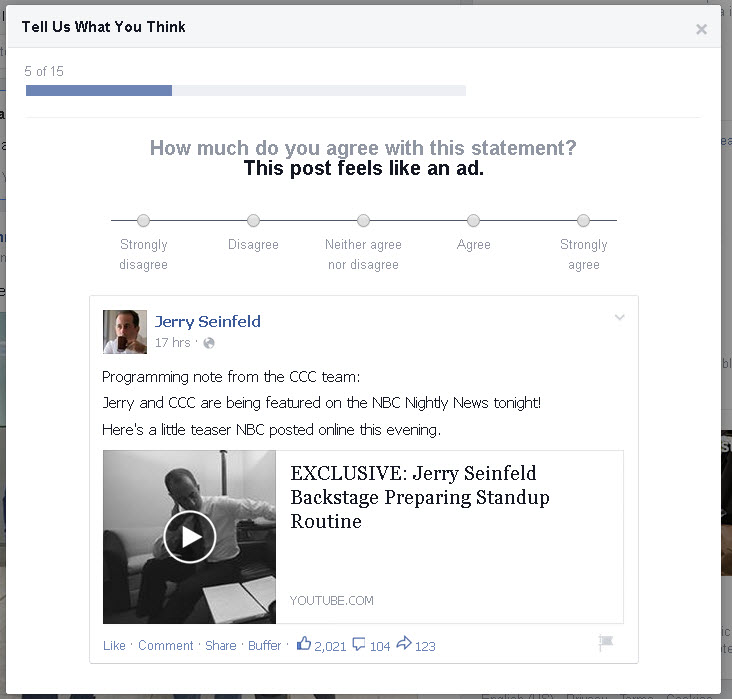Click the survey progress bar
Image resolution: width=732 pixels, height=699 pixels.
(x=246, y=91)
